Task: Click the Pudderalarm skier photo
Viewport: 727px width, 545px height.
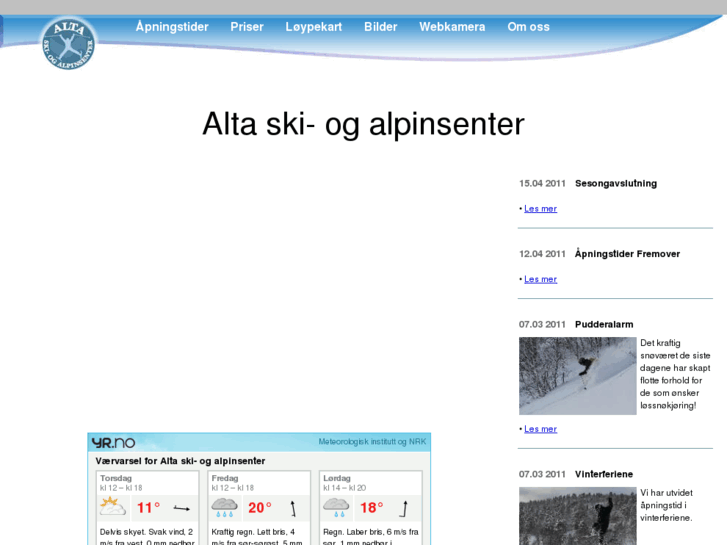Action: (577, 376)
